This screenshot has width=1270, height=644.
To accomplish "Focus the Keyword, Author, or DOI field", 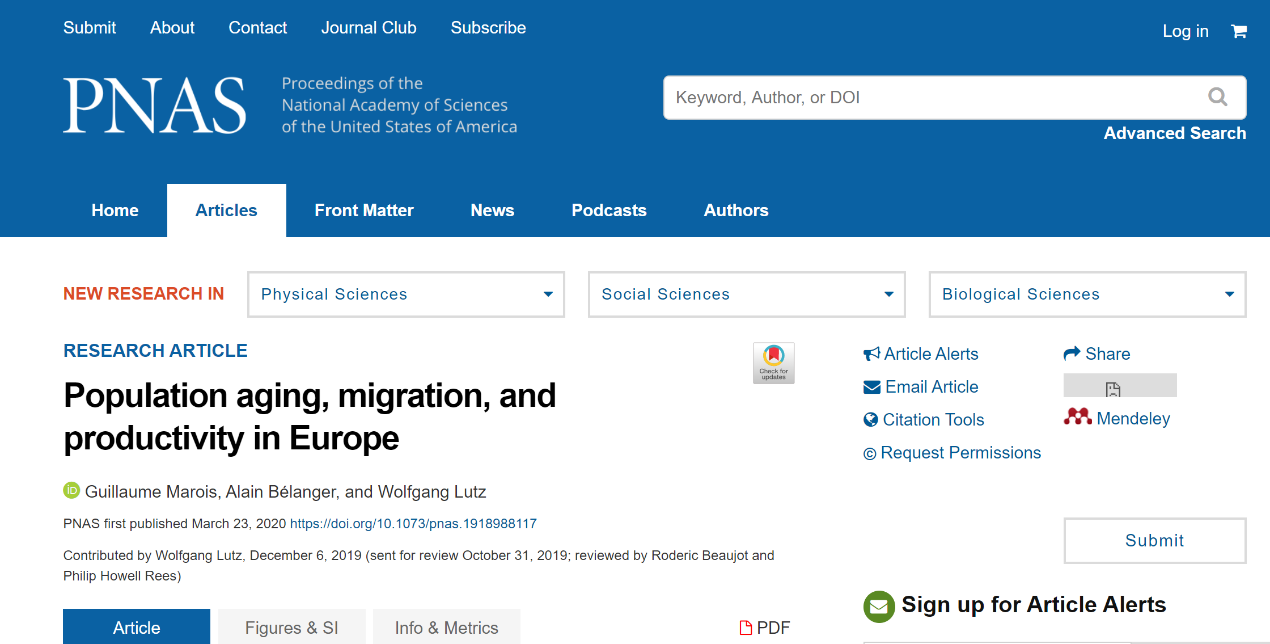I will [930, 97].
